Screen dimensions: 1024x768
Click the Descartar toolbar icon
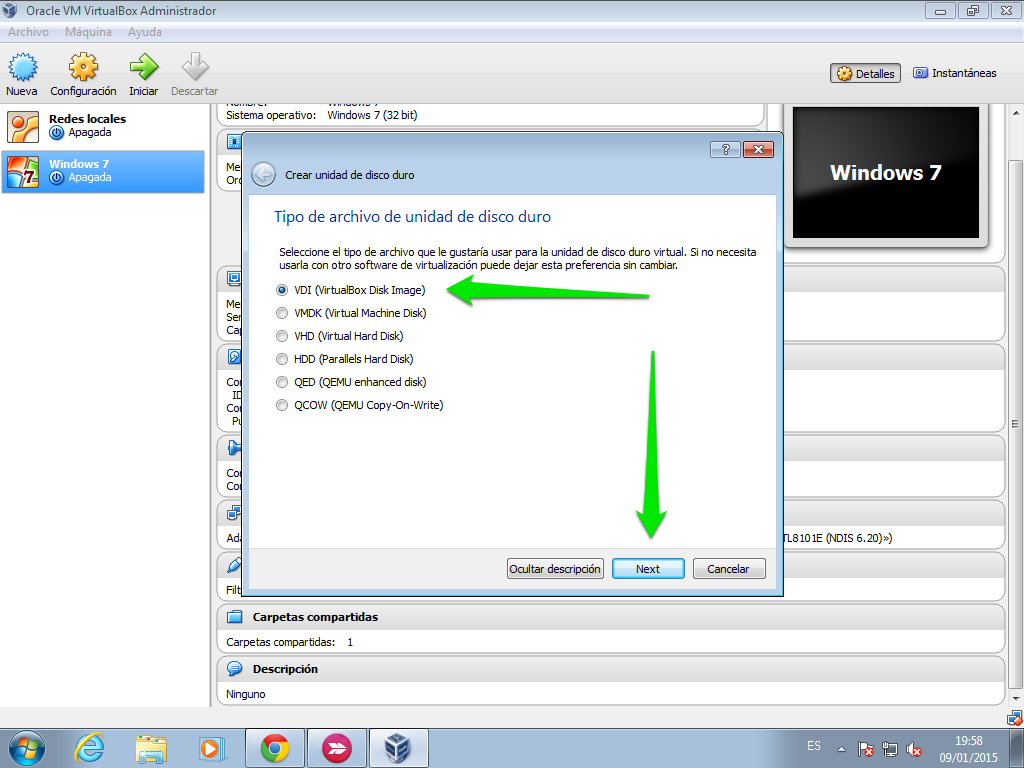[195, 67]
